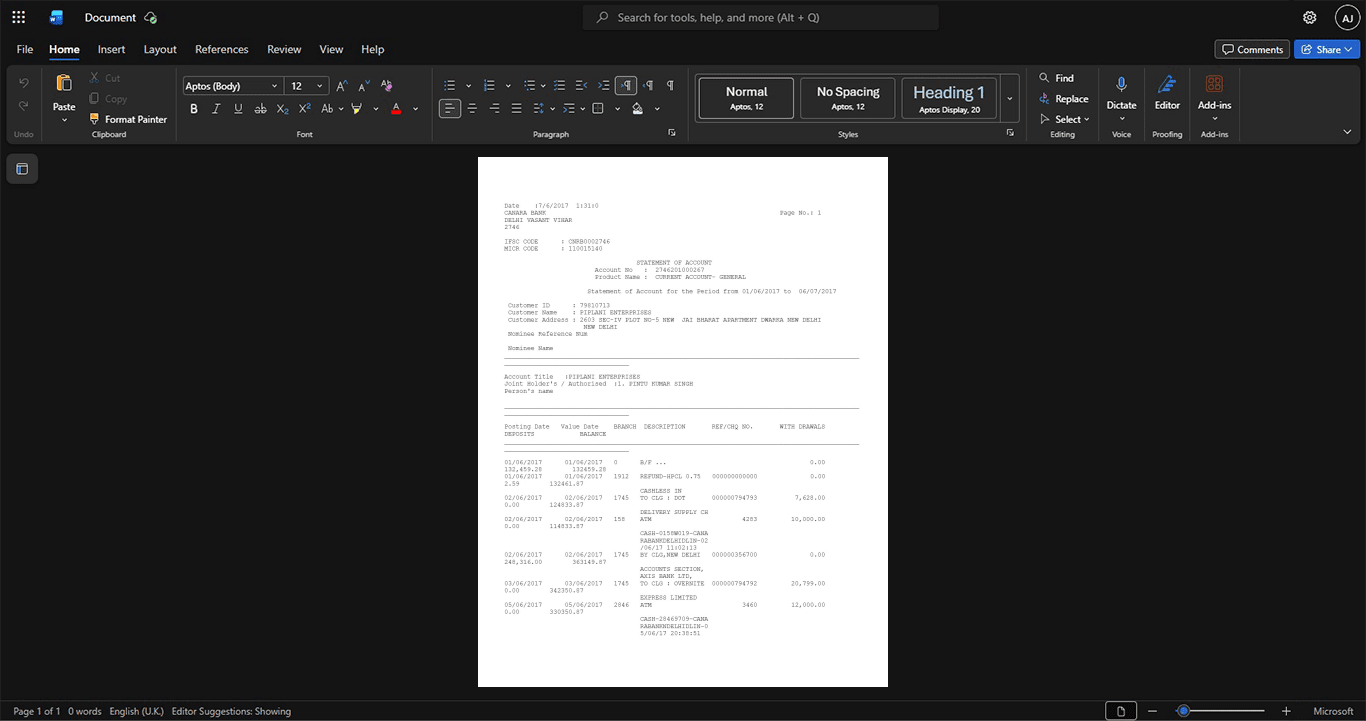This screenshot has width=1366, height=721.
Task: Decrease paragraph indent
Action: pyautogui.click(x=582, y=86)
